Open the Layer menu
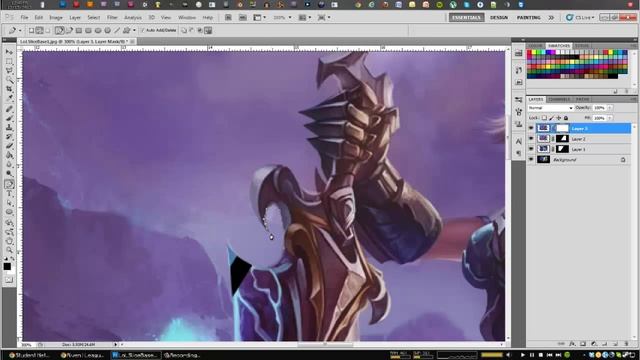640x360 pixels. pyautogui.click(x=75, y=18)
